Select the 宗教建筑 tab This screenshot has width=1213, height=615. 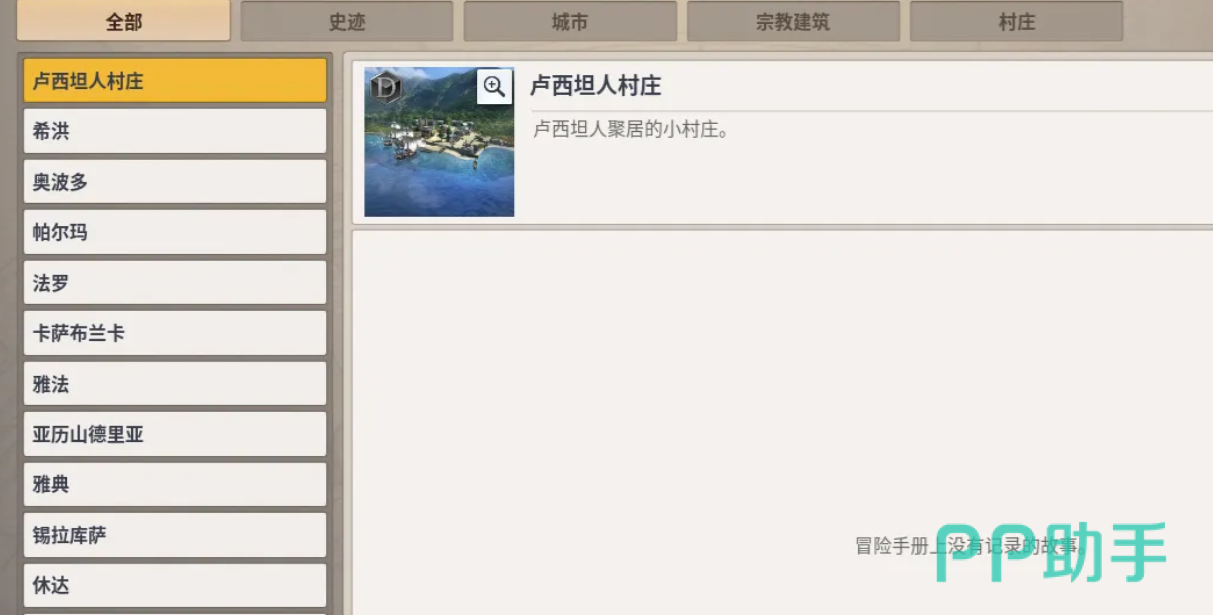[793, 21]
